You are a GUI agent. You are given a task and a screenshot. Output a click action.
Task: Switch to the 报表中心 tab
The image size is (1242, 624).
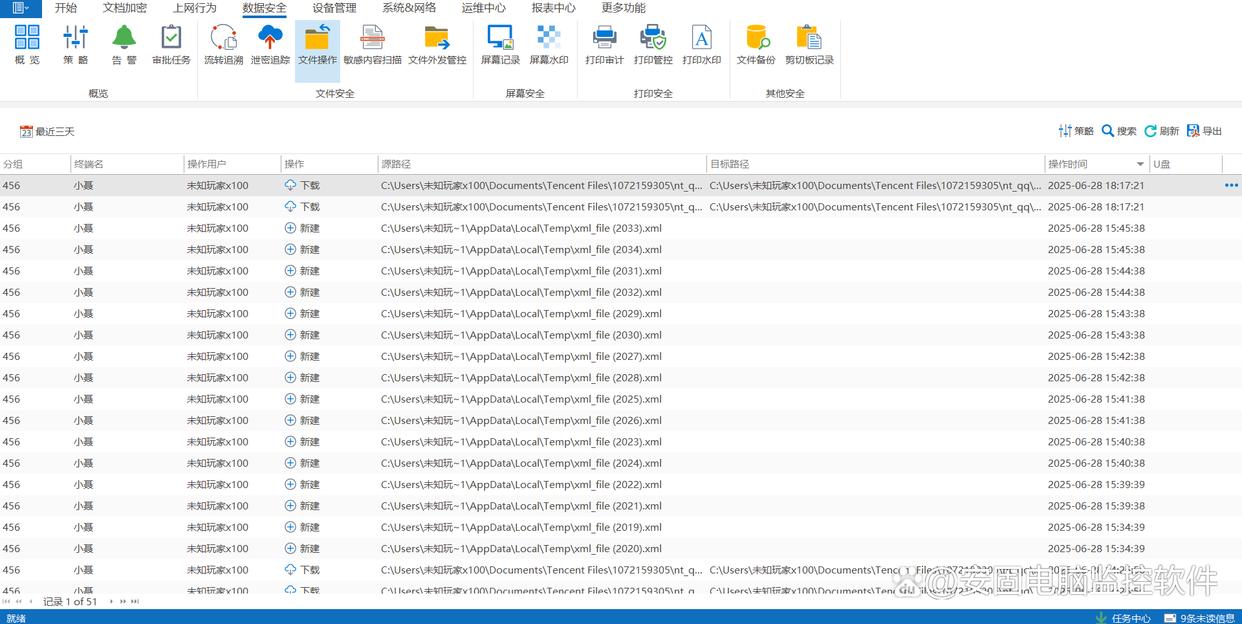pyautogui.click(x=553, y=8)
